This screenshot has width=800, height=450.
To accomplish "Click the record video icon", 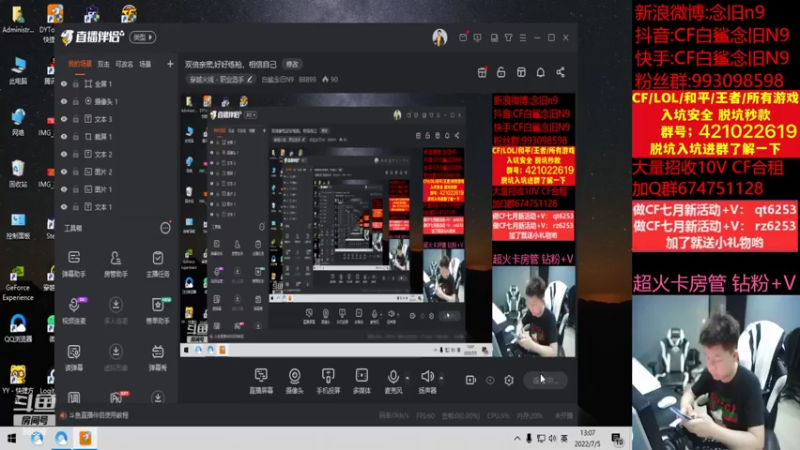I will click(471, 380).
